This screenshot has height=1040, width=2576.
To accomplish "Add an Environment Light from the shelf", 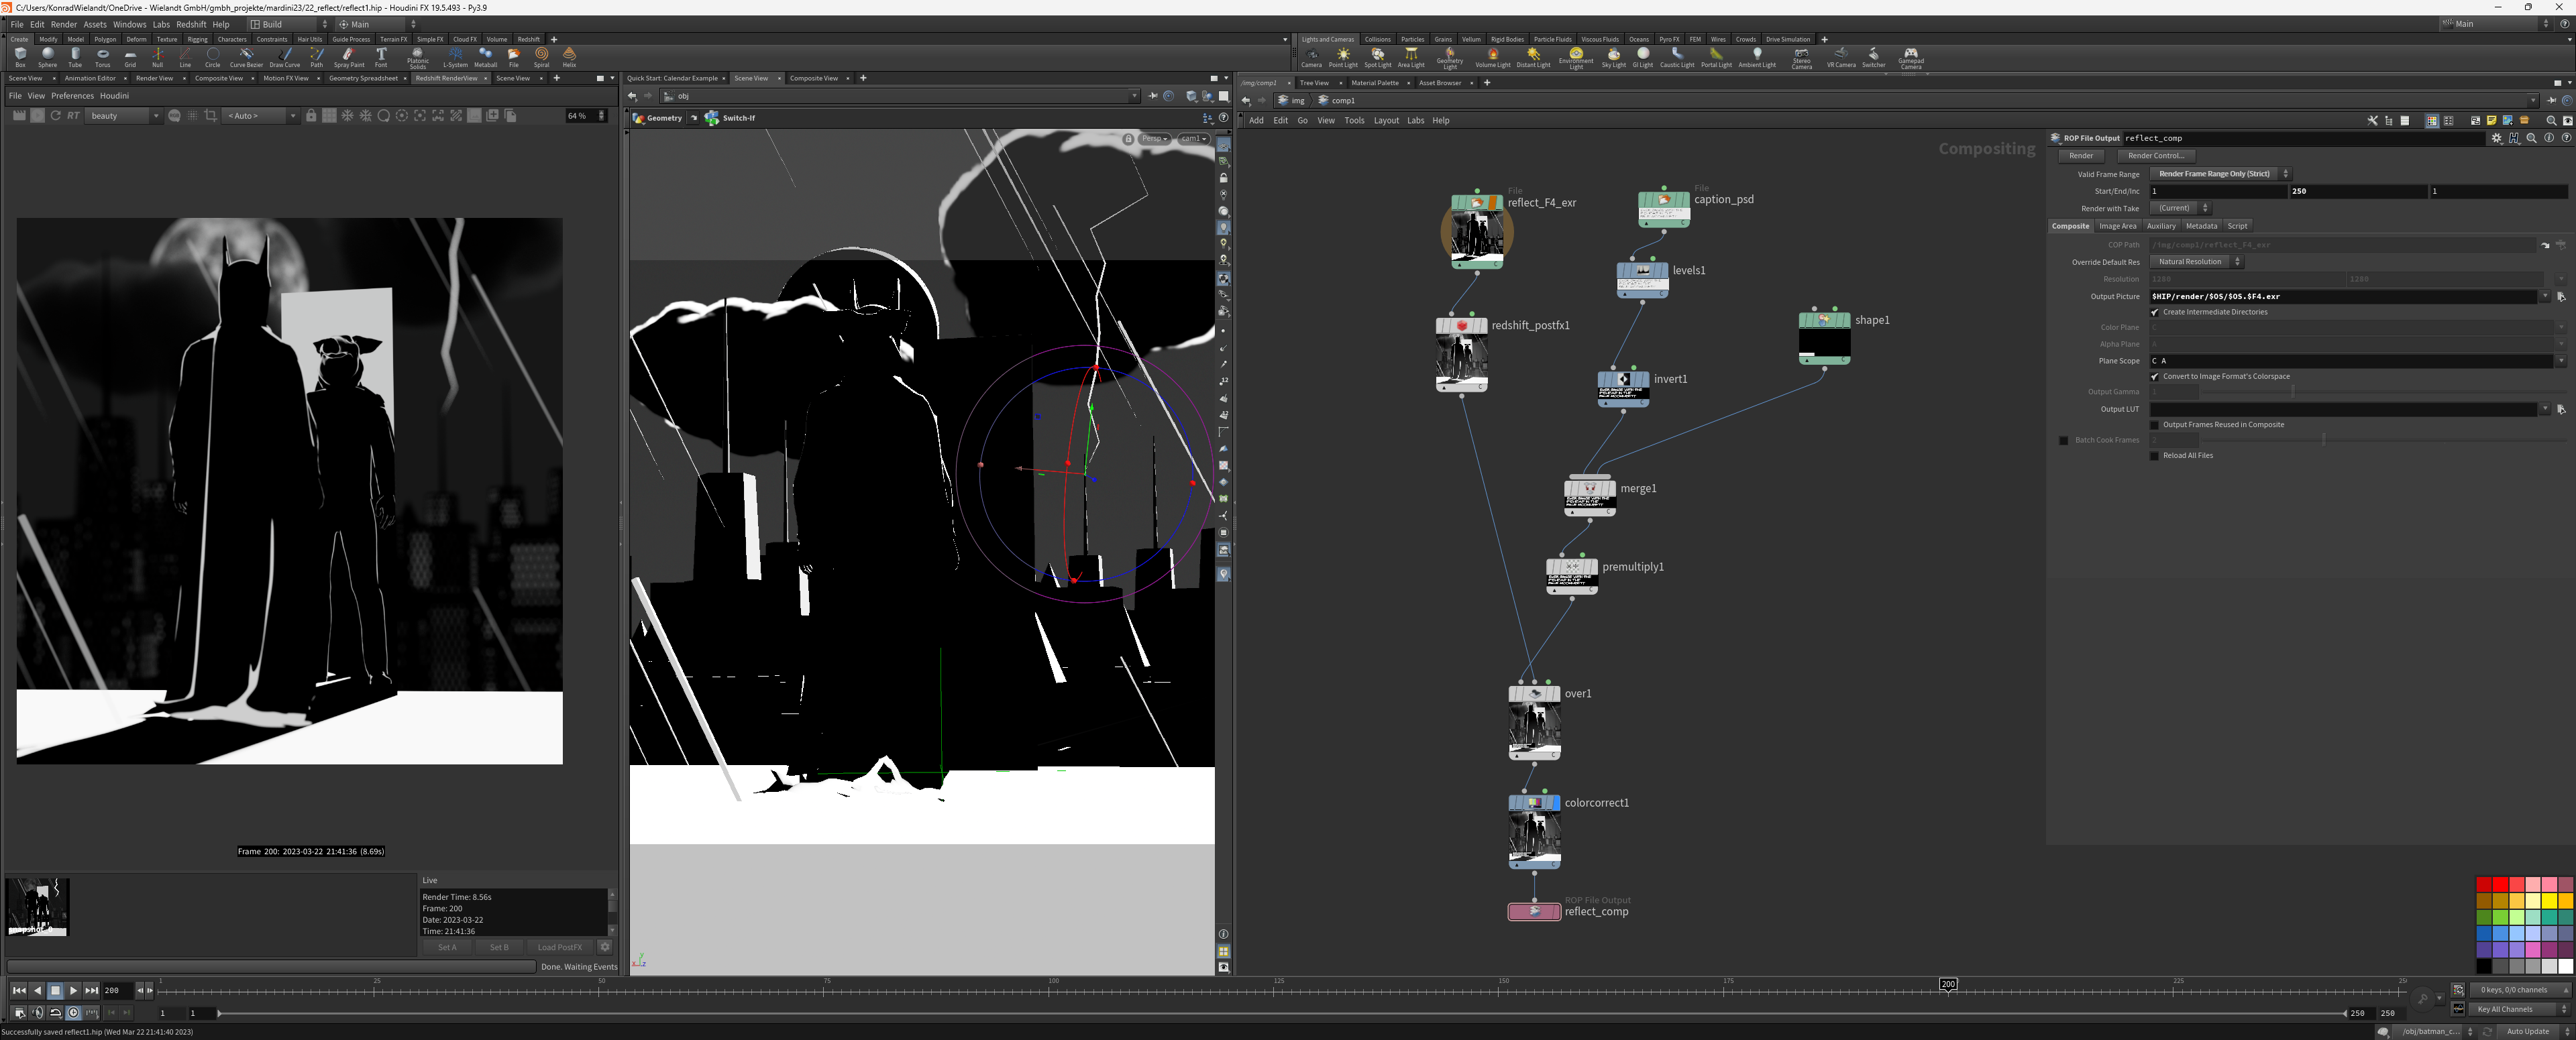I will 1576,58.
